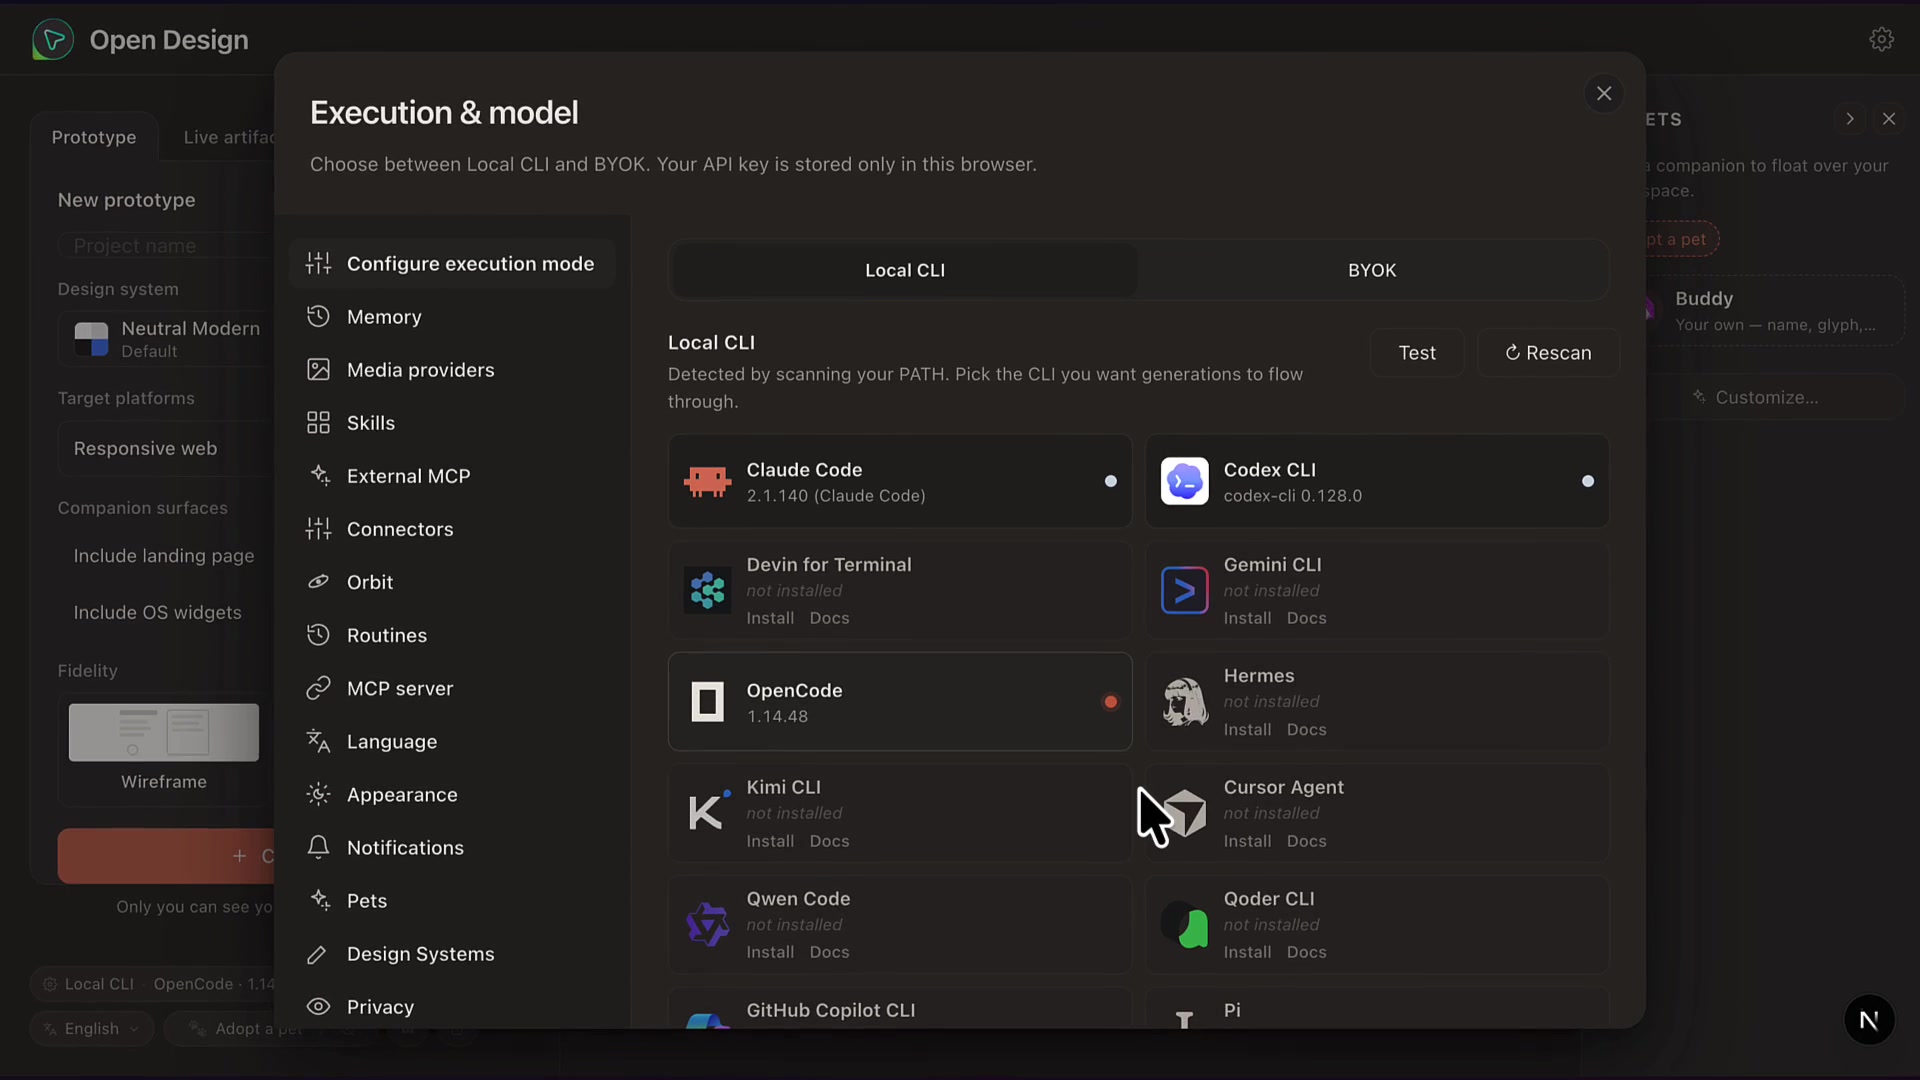Viewport: 1920px width, 1080px height.
Task: Click the Media providers image icon
Action: [318, 370]
